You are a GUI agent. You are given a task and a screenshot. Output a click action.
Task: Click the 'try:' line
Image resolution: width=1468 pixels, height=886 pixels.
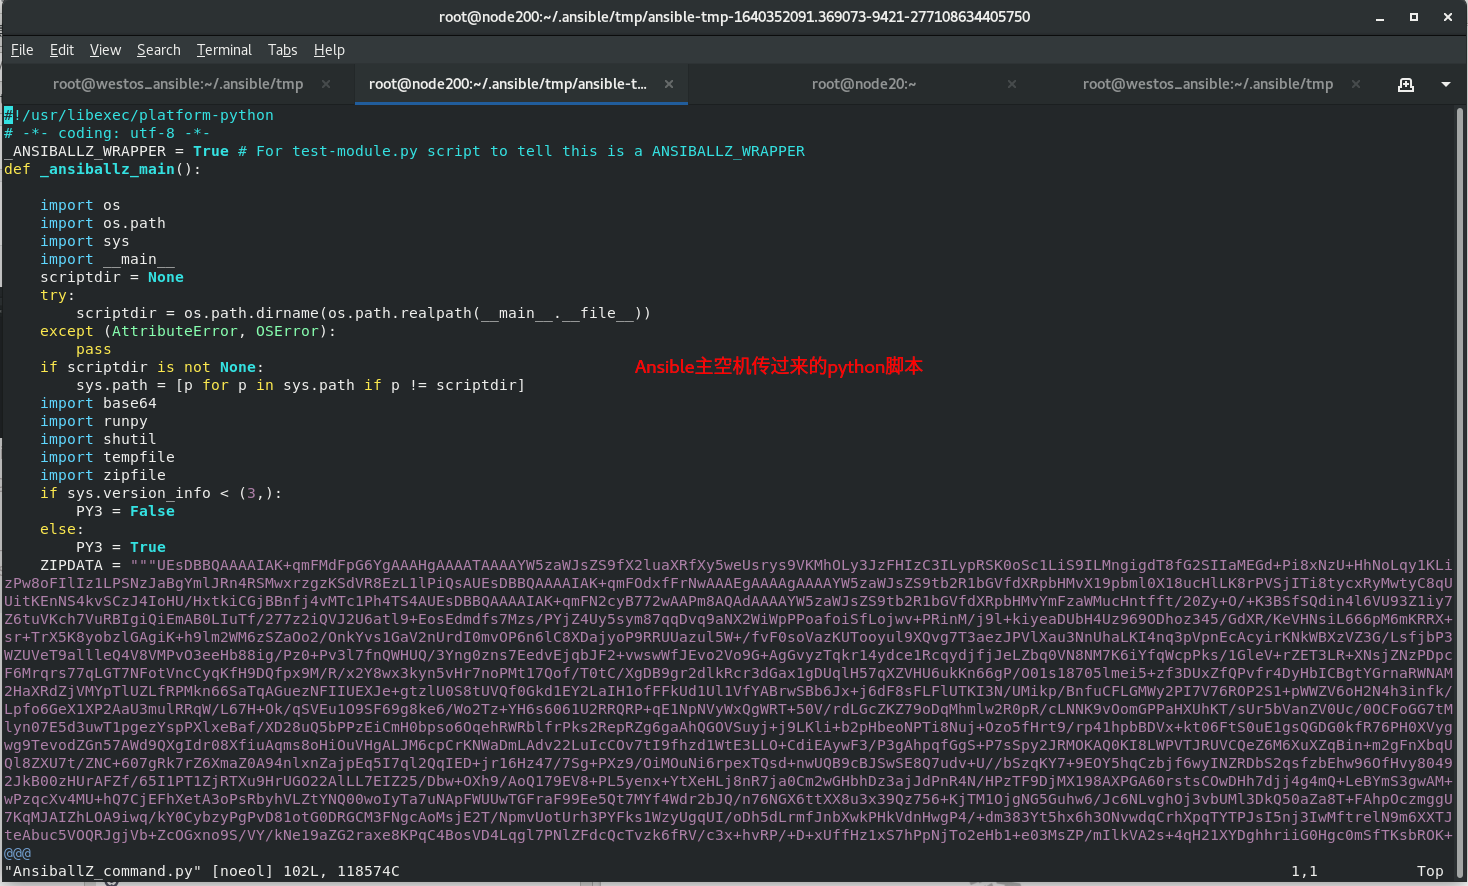coord(58,295)
